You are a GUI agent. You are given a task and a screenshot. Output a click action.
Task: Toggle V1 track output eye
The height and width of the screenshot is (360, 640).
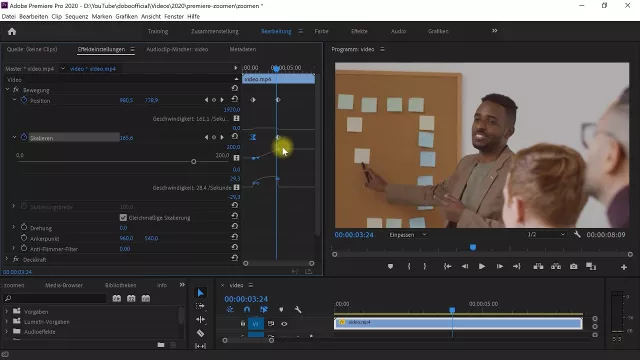pos(284,324)
